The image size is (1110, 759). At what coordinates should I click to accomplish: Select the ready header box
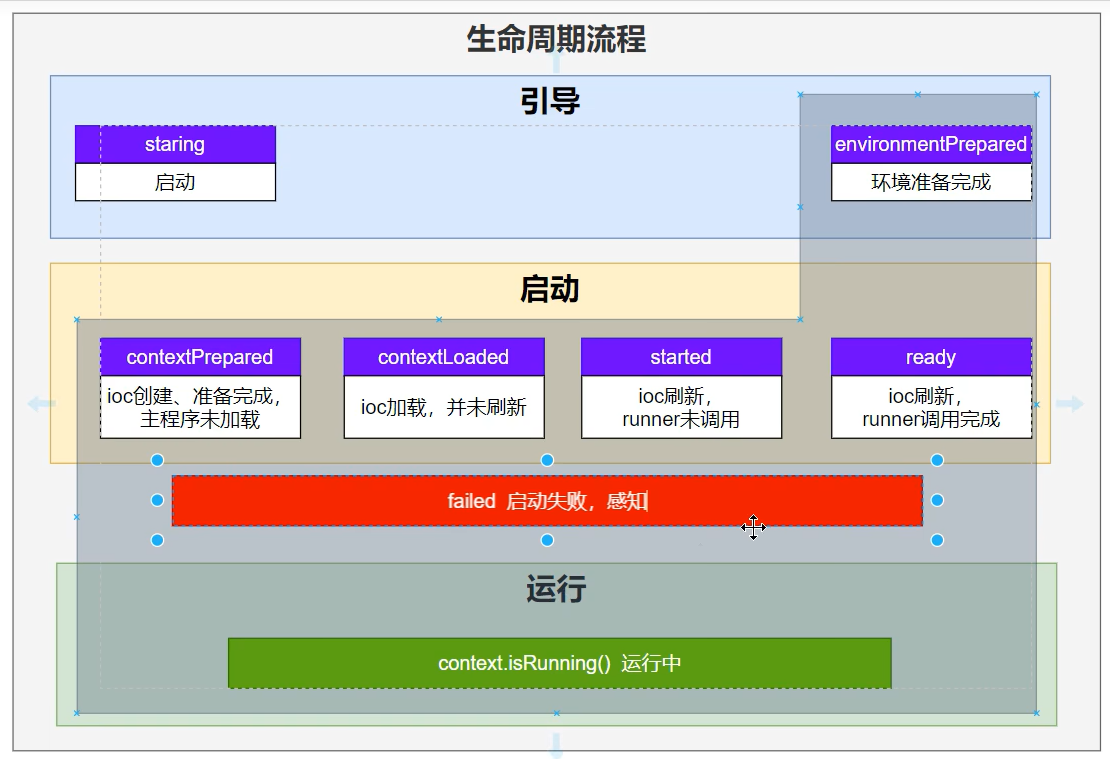pos(931,357)
